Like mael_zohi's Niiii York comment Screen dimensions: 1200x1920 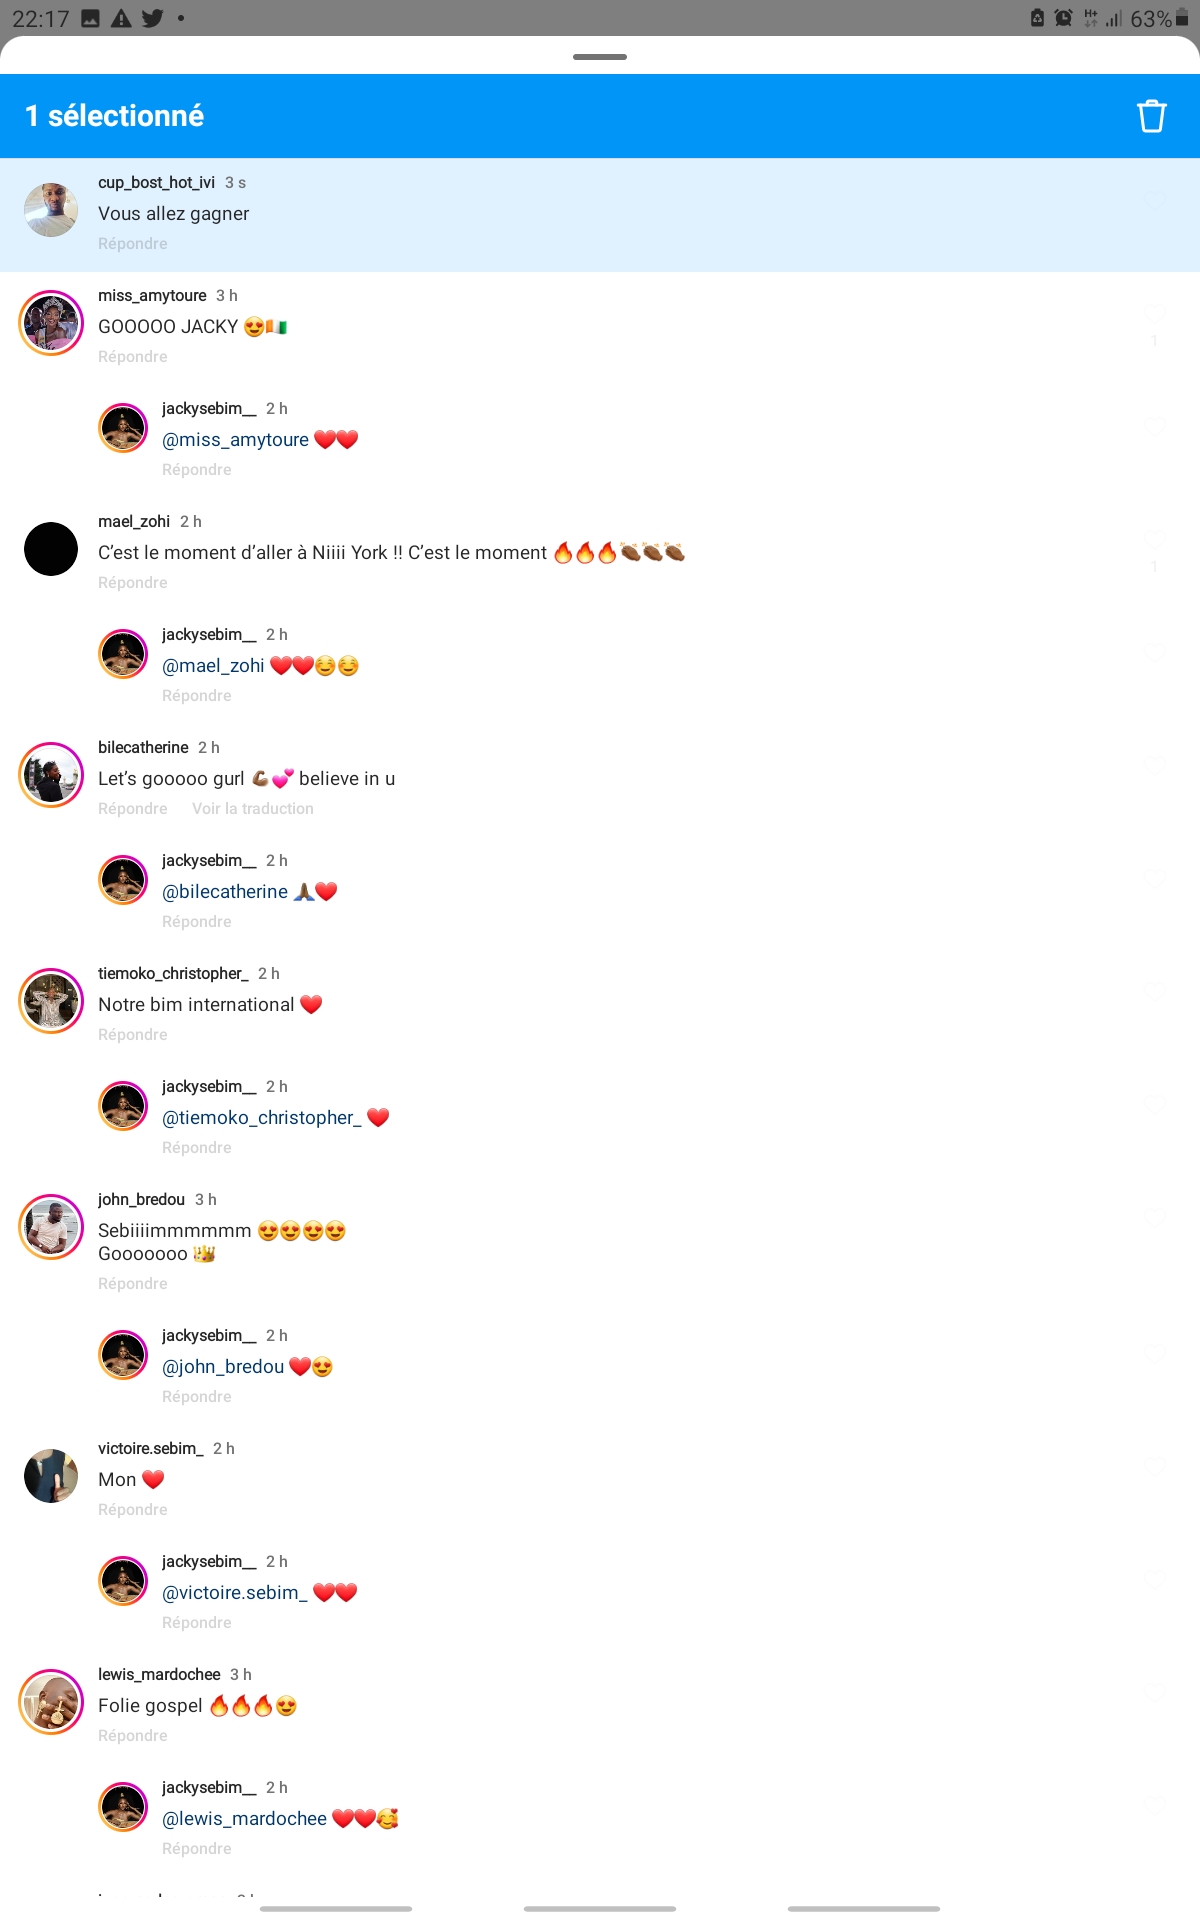[1155, 539]
